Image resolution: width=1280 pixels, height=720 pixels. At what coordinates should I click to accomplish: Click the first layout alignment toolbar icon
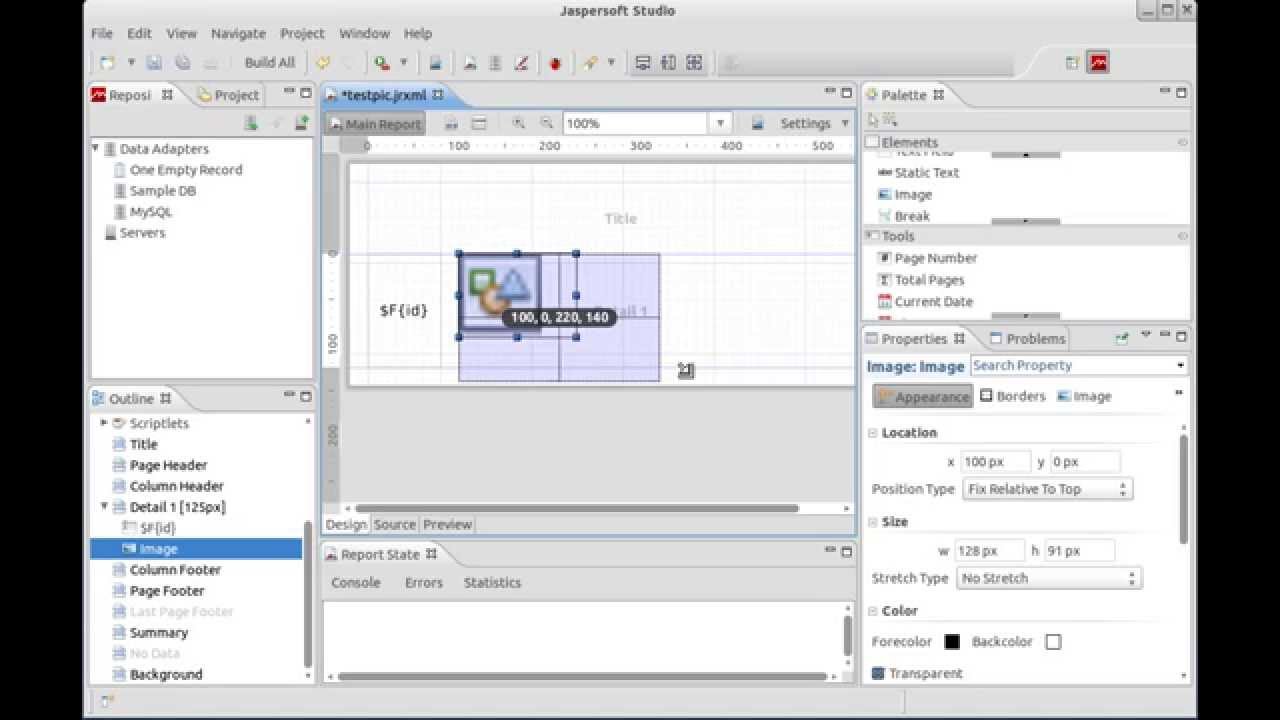click(x=643, y=62)
